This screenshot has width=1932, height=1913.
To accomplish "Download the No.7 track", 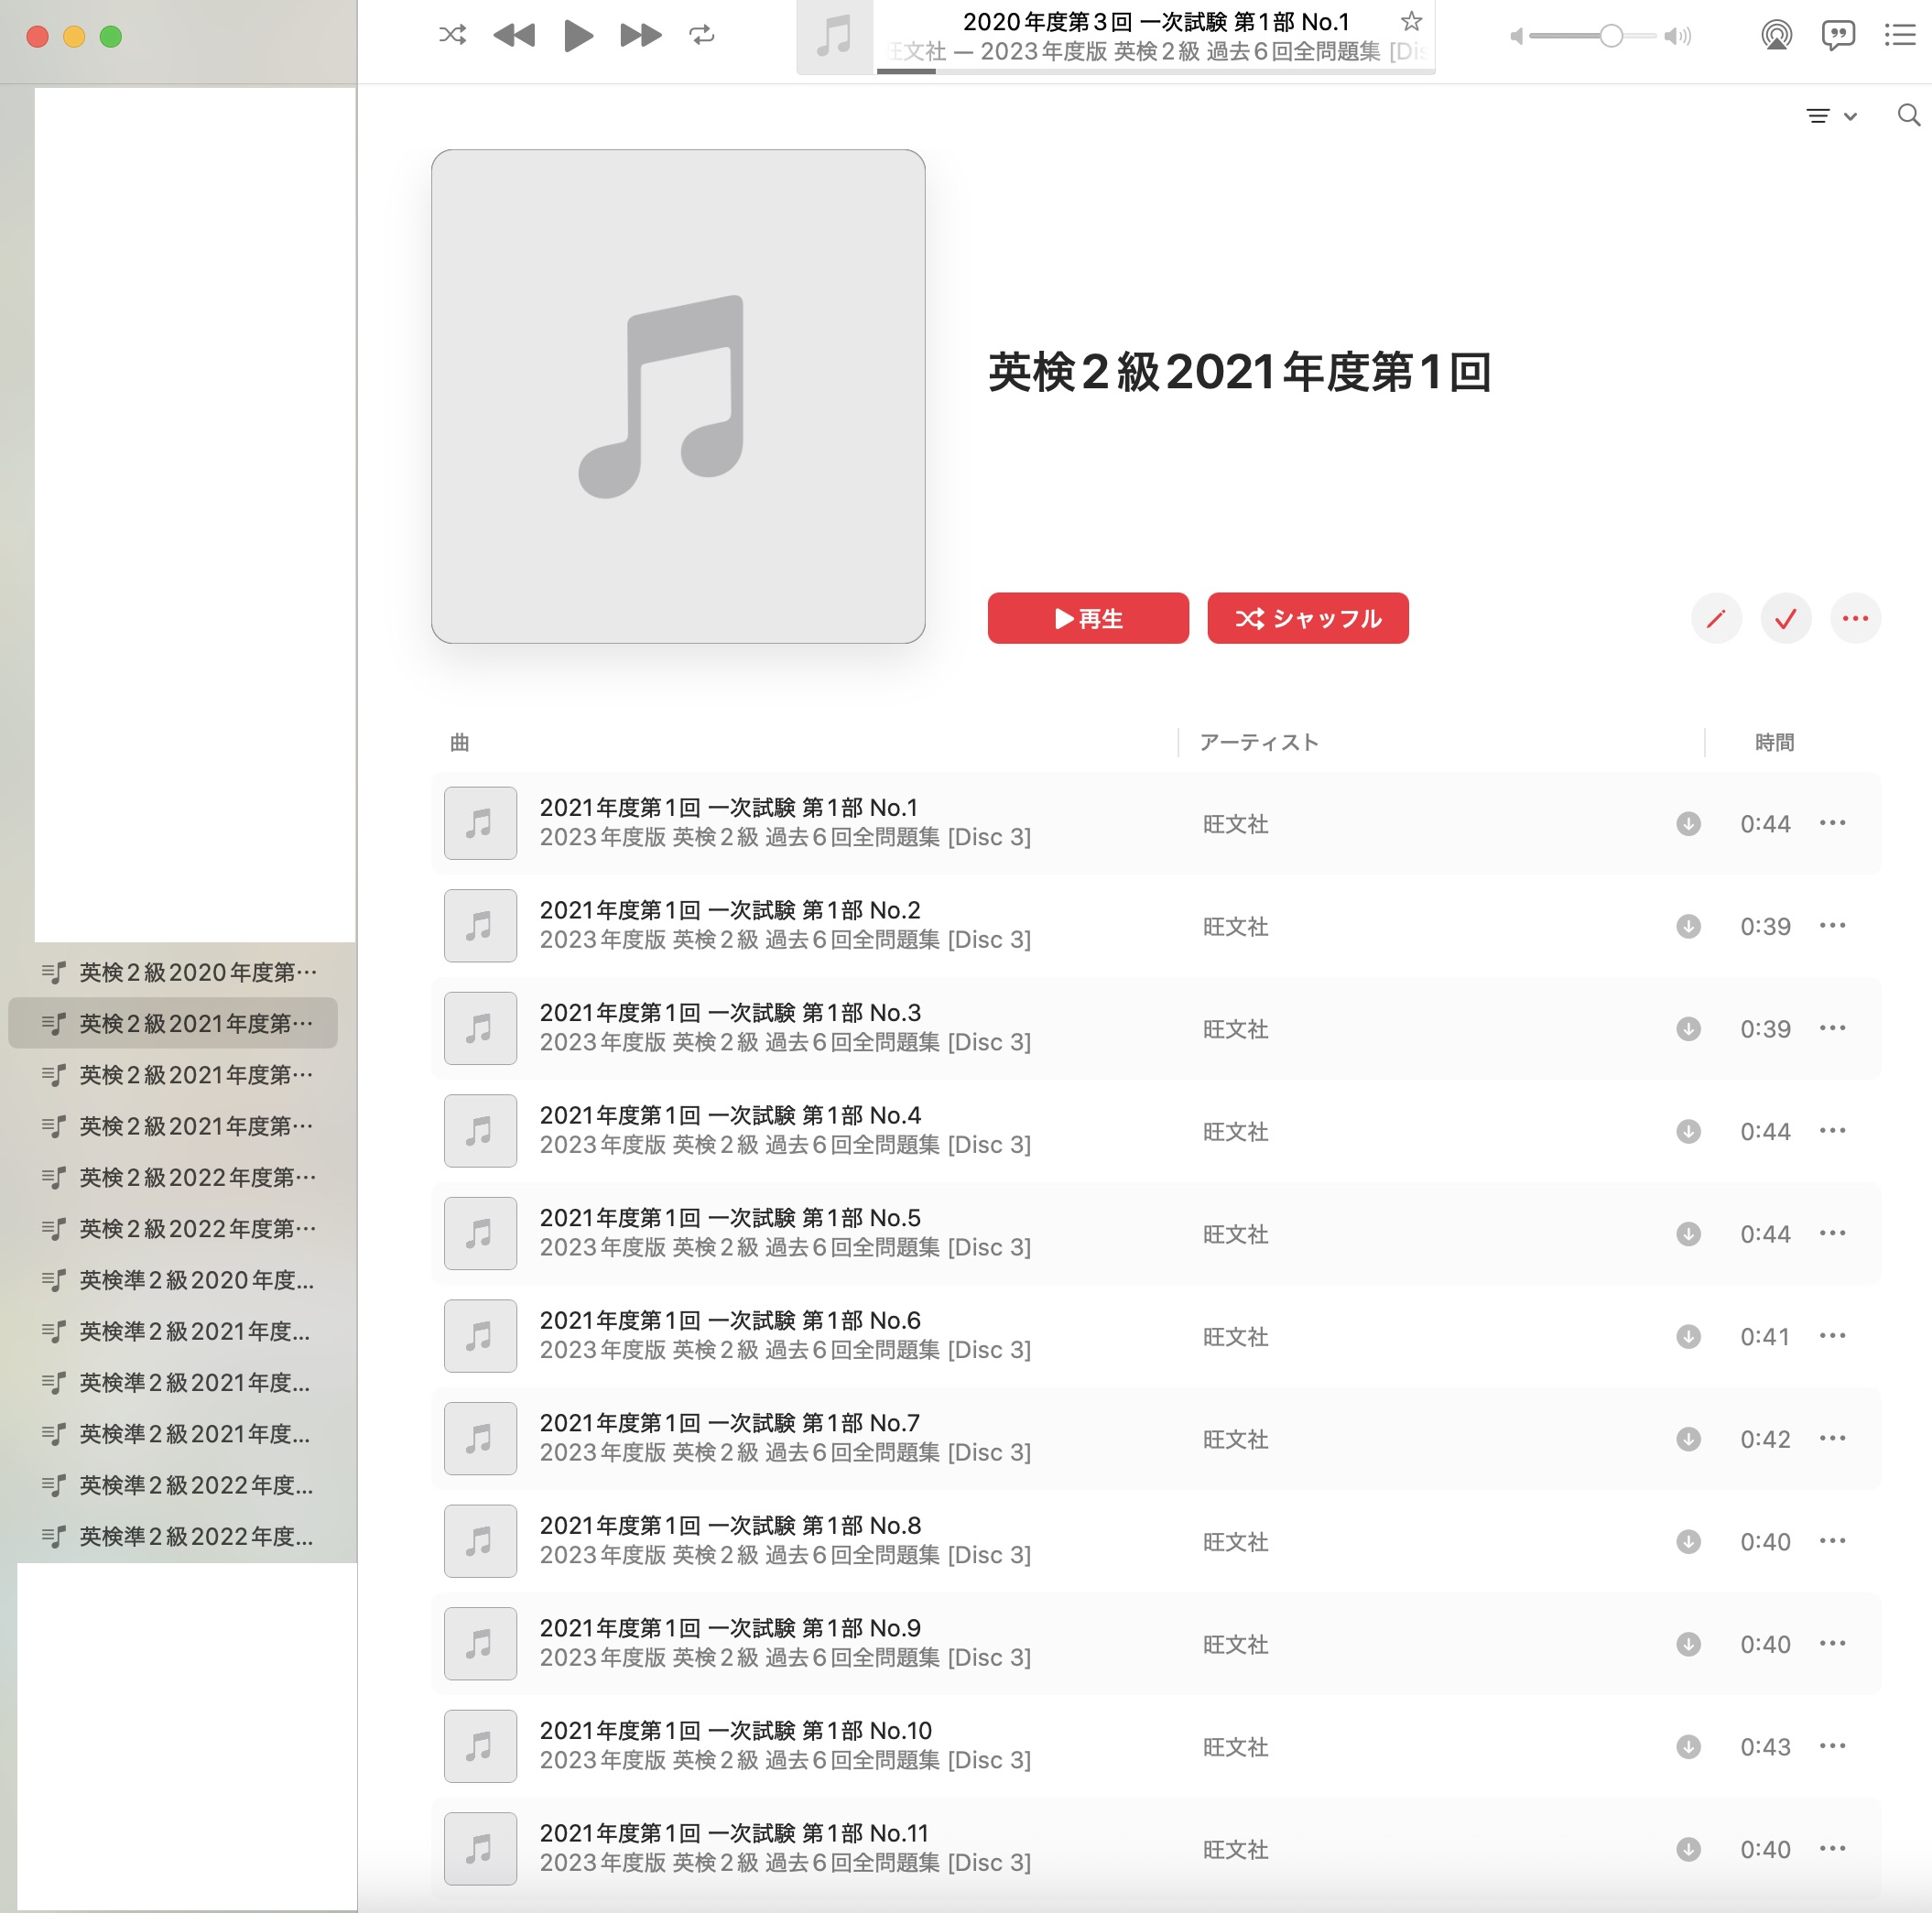I will (x=1688, y=1438).
